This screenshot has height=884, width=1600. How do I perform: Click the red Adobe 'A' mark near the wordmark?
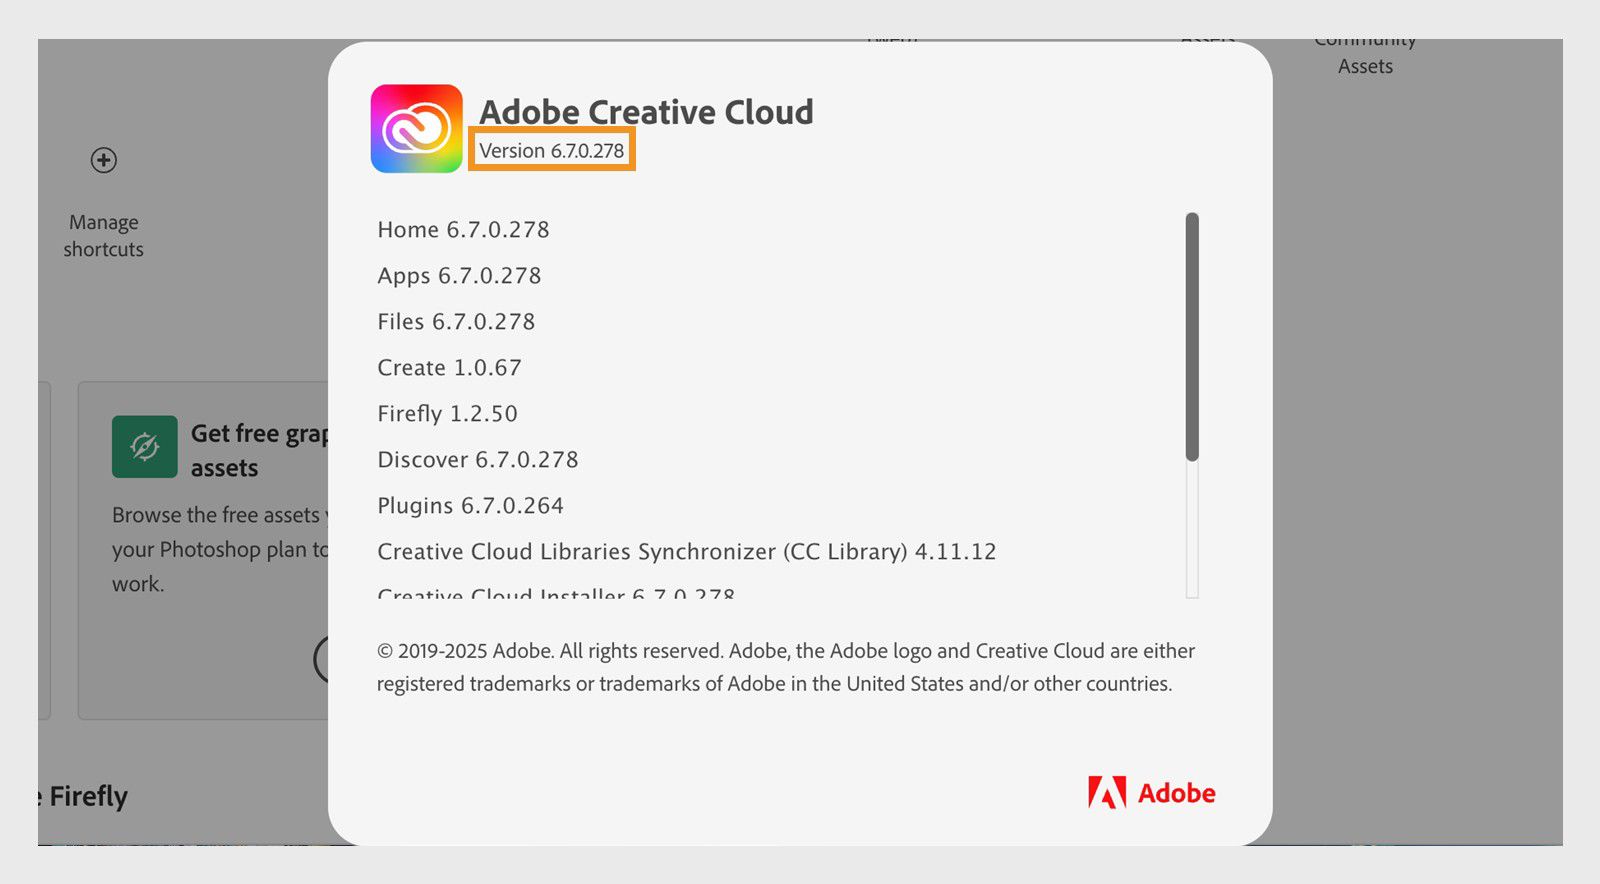[1105, 793]
